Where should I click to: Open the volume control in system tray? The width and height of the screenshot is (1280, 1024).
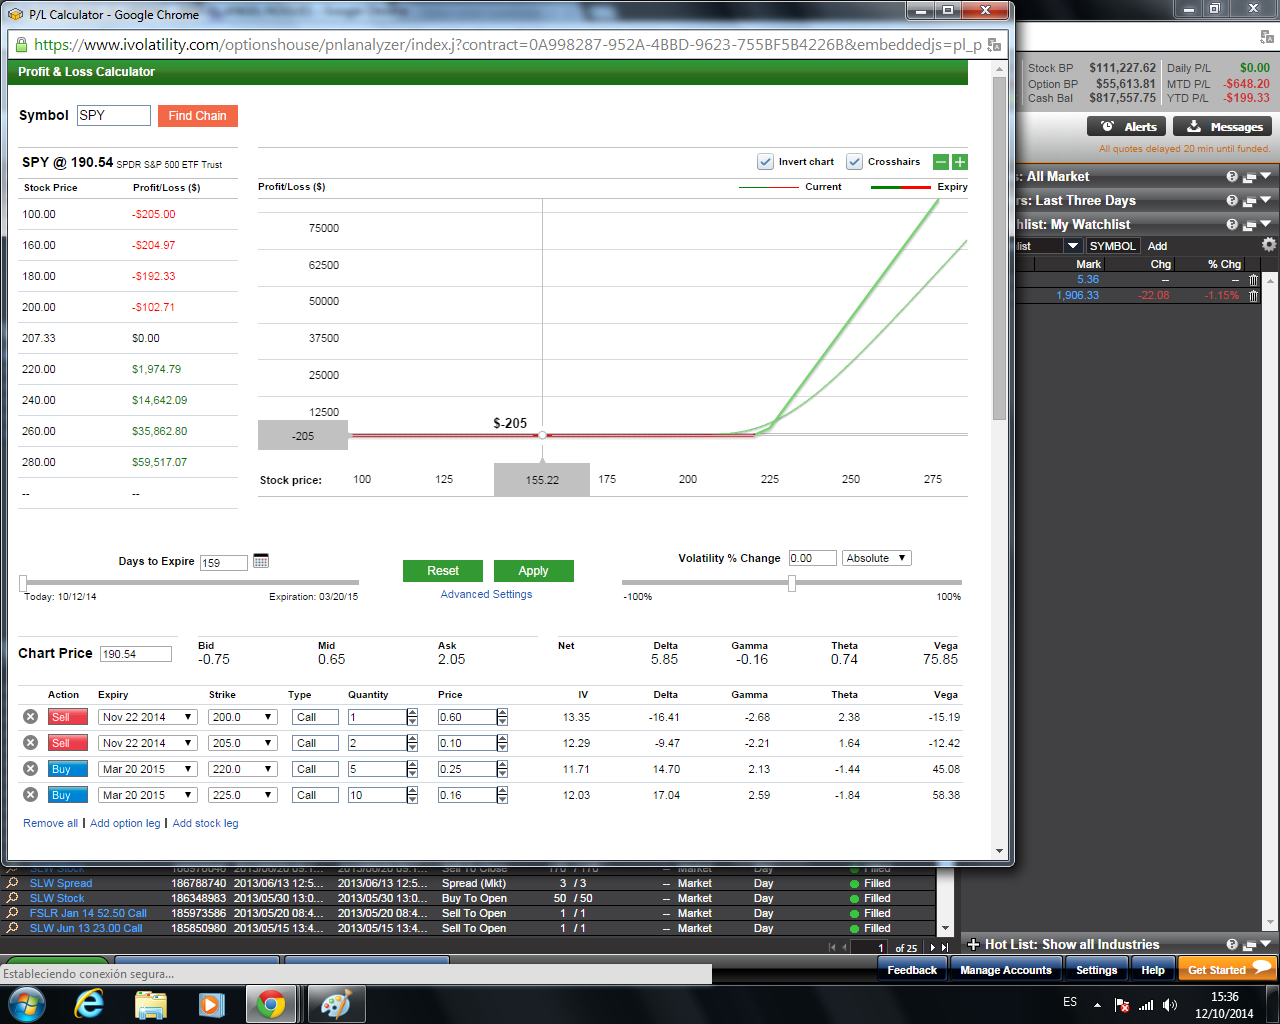point(1170,1004)
